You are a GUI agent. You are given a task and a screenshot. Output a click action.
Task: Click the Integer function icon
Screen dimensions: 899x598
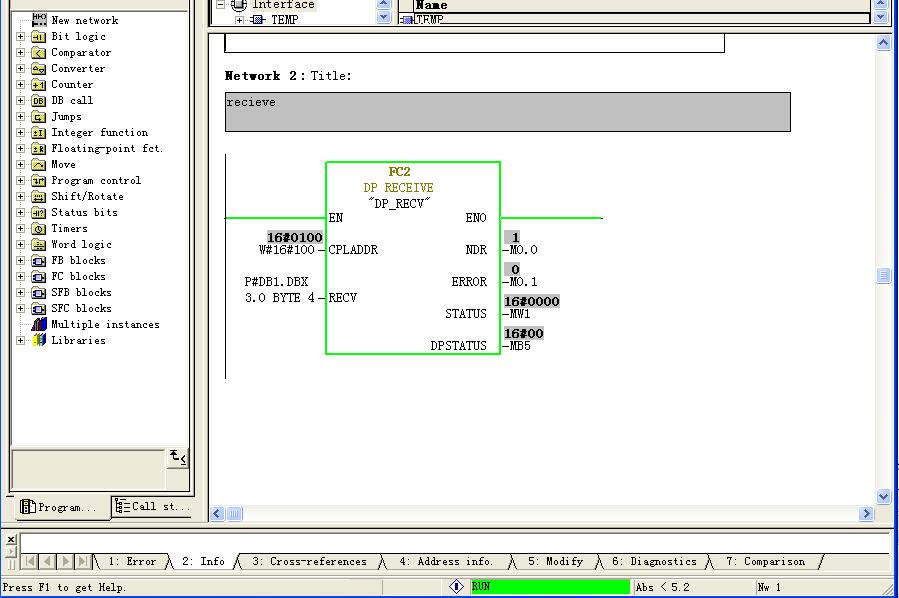tap(38, 133)
